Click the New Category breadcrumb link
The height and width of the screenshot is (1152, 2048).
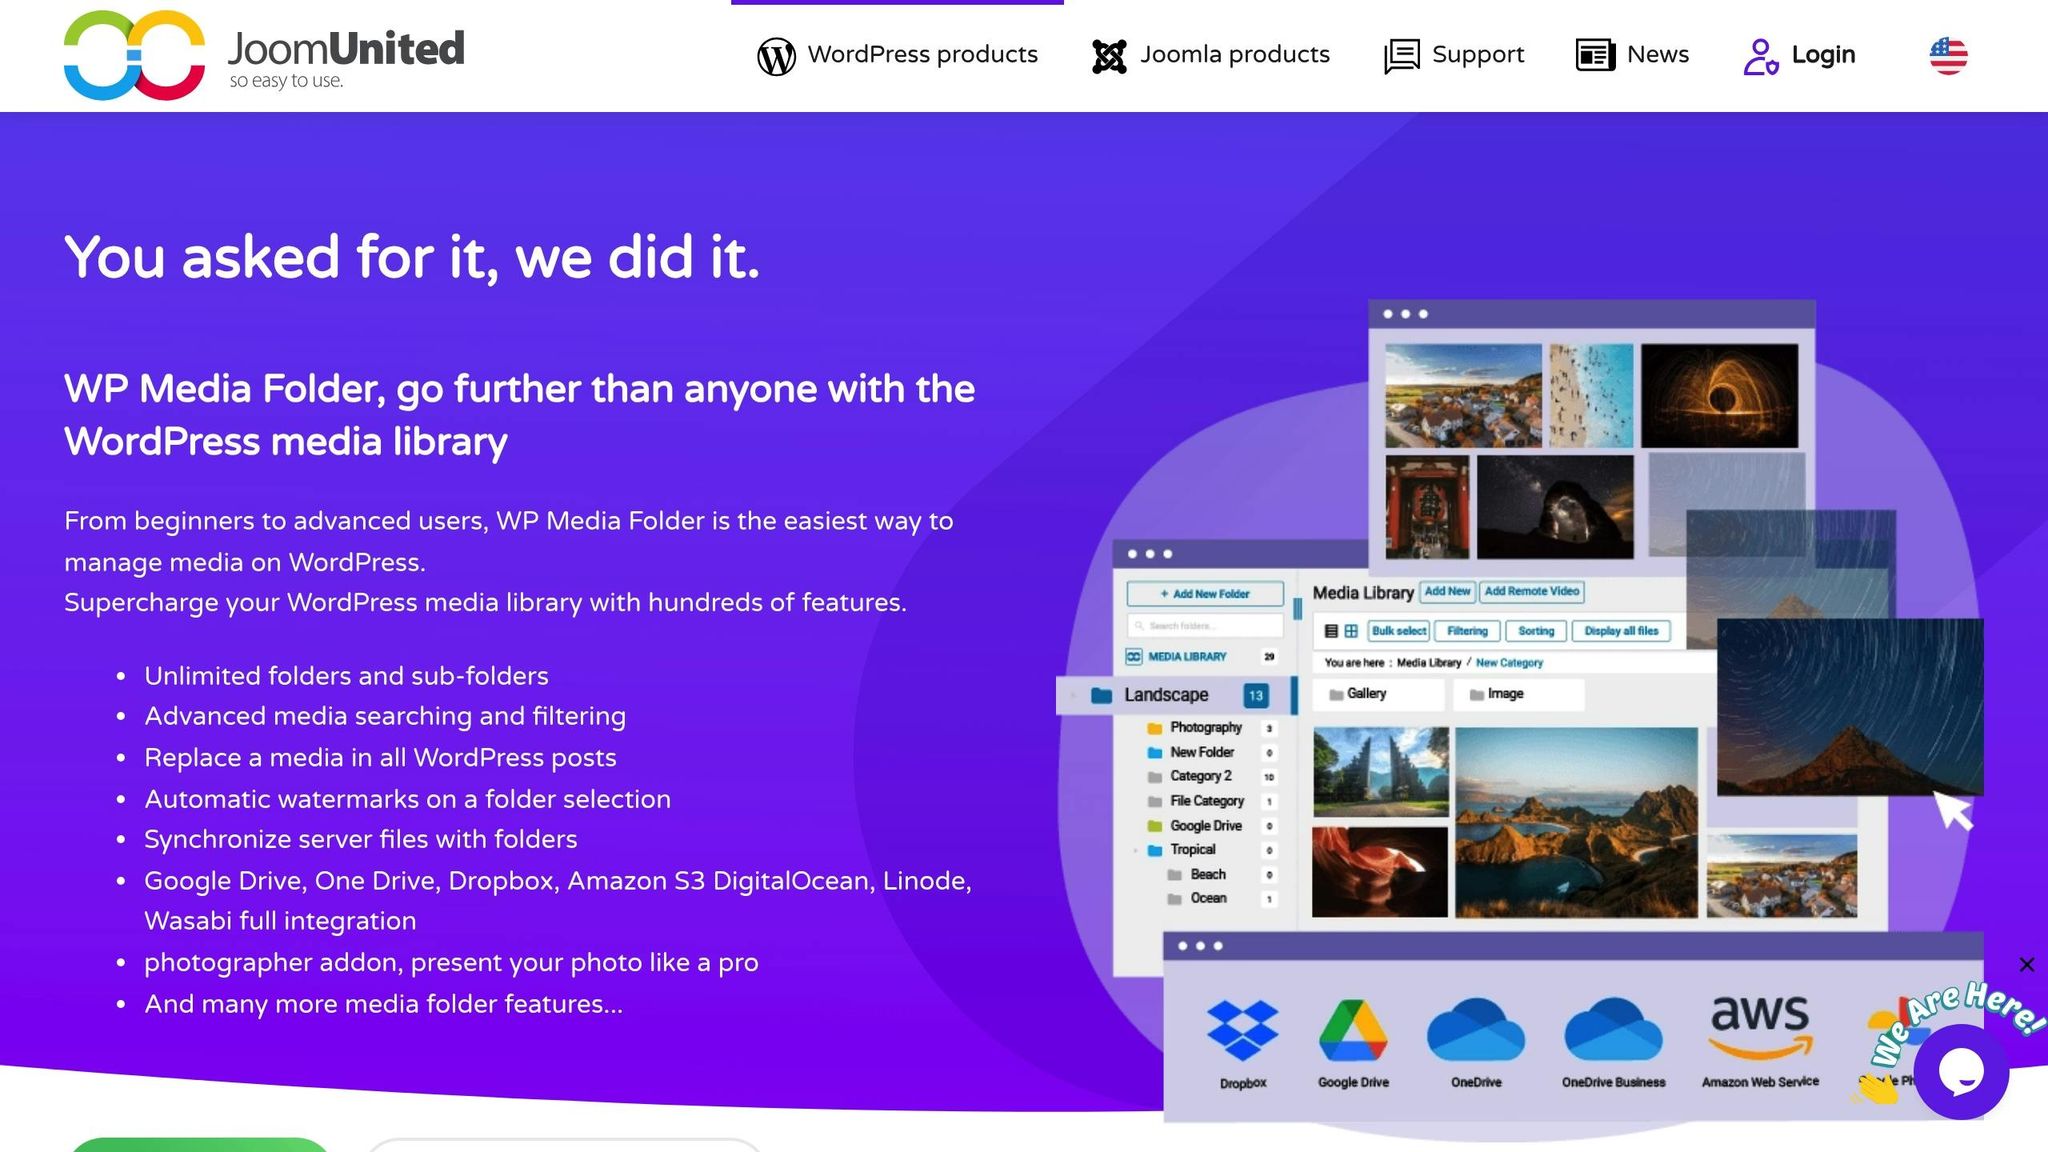1510,662
